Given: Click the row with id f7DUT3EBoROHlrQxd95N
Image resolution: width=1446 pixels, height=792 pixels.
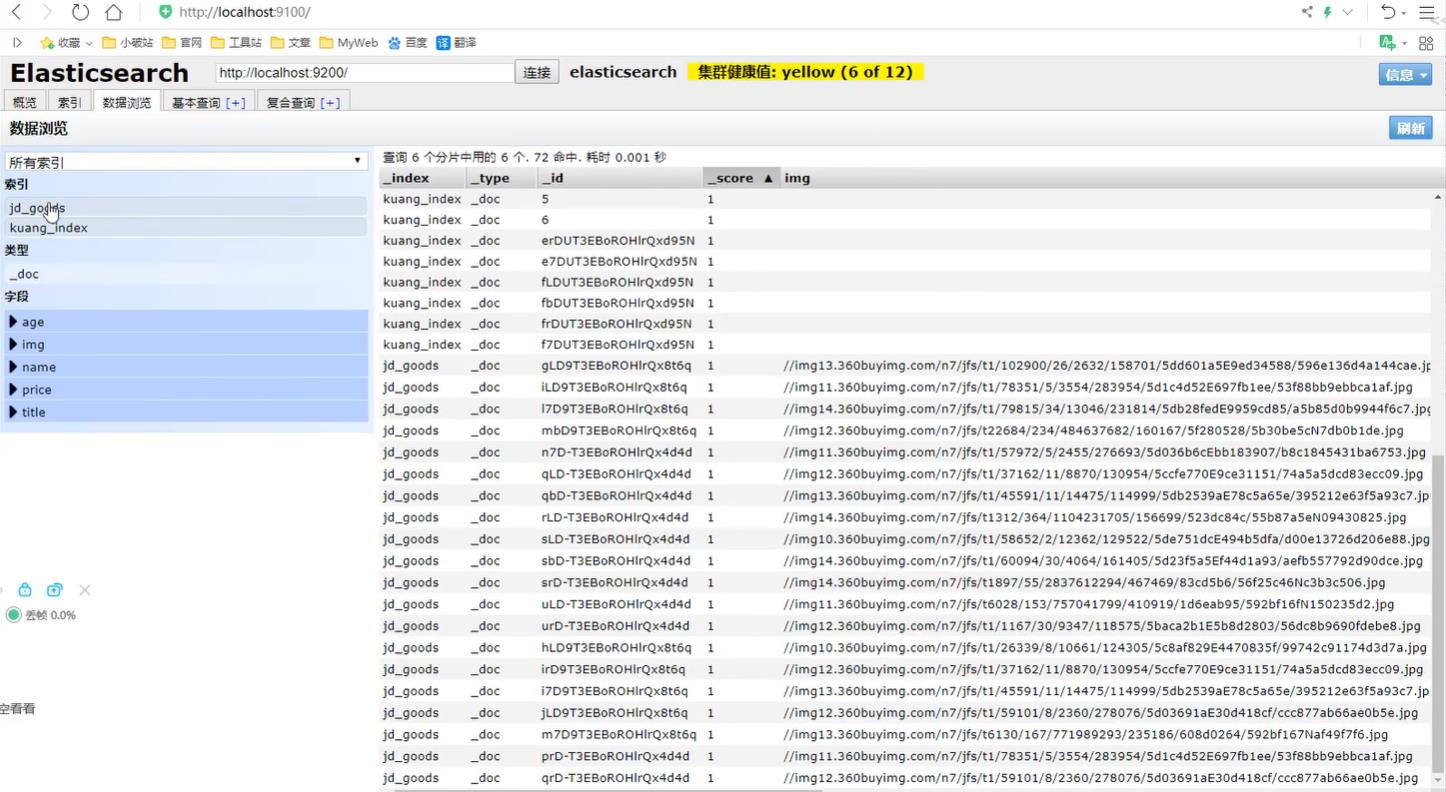Looking at the screenshot, I should [905, 344].
